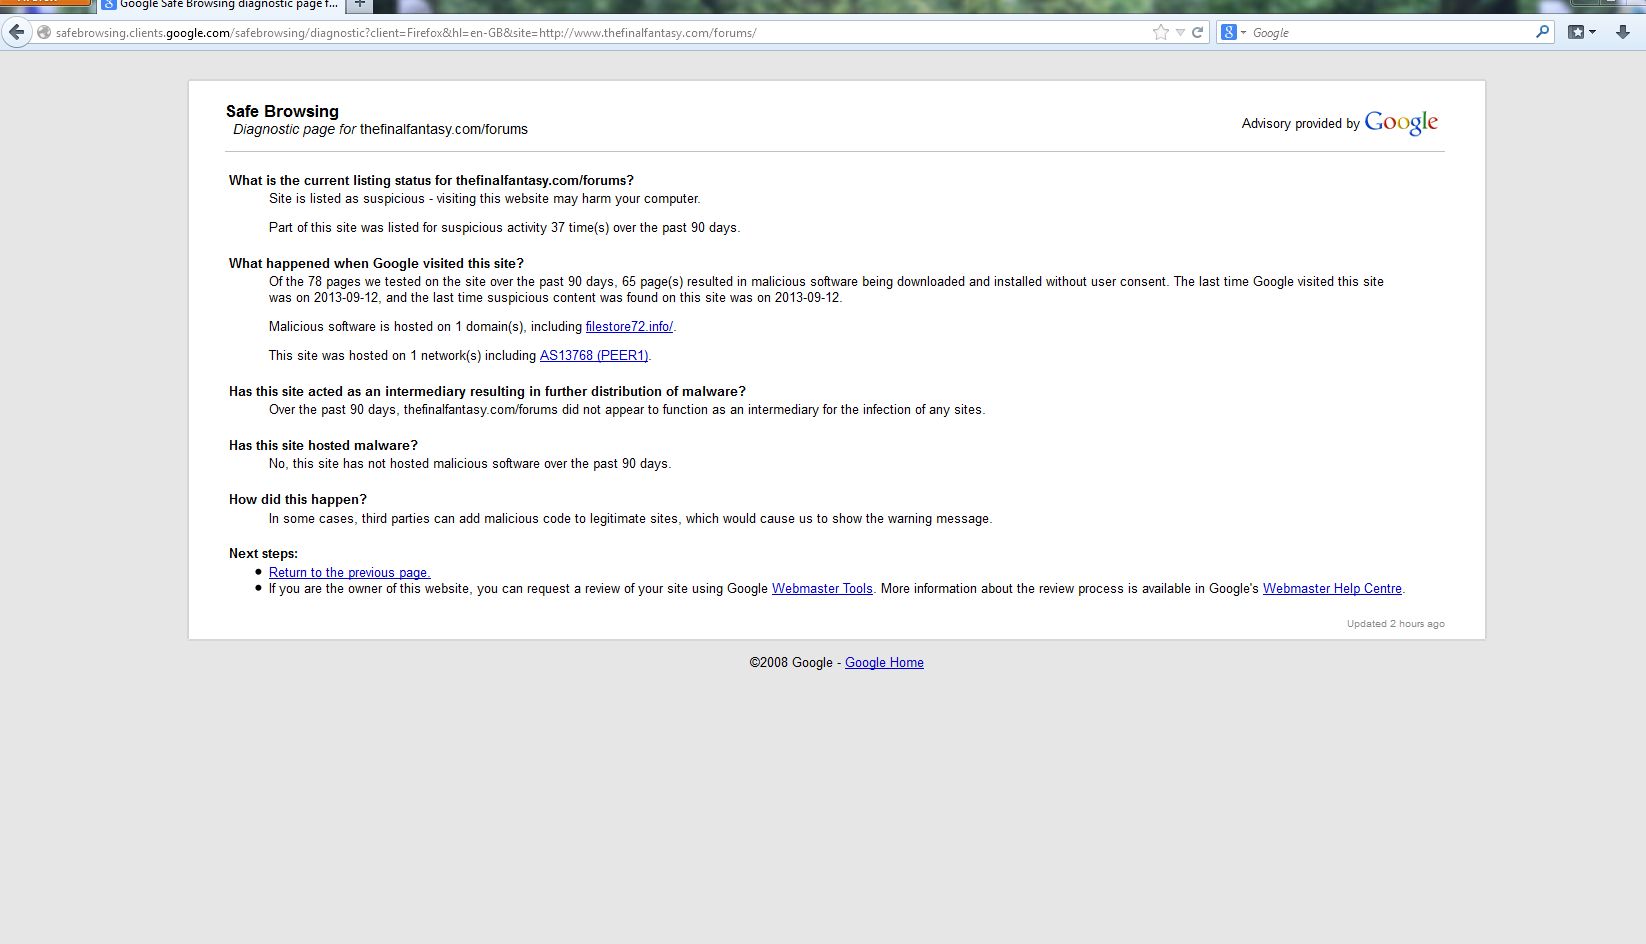Screen dimensions: 1646x944
Task: Click the site identity globe icon
Action: [44, 33]
